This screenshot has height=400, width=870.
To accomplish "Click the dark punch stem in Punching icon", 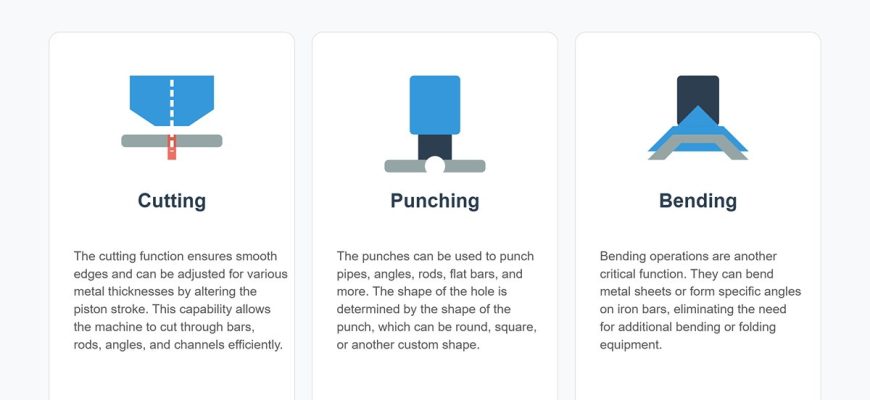I will 435,146.
